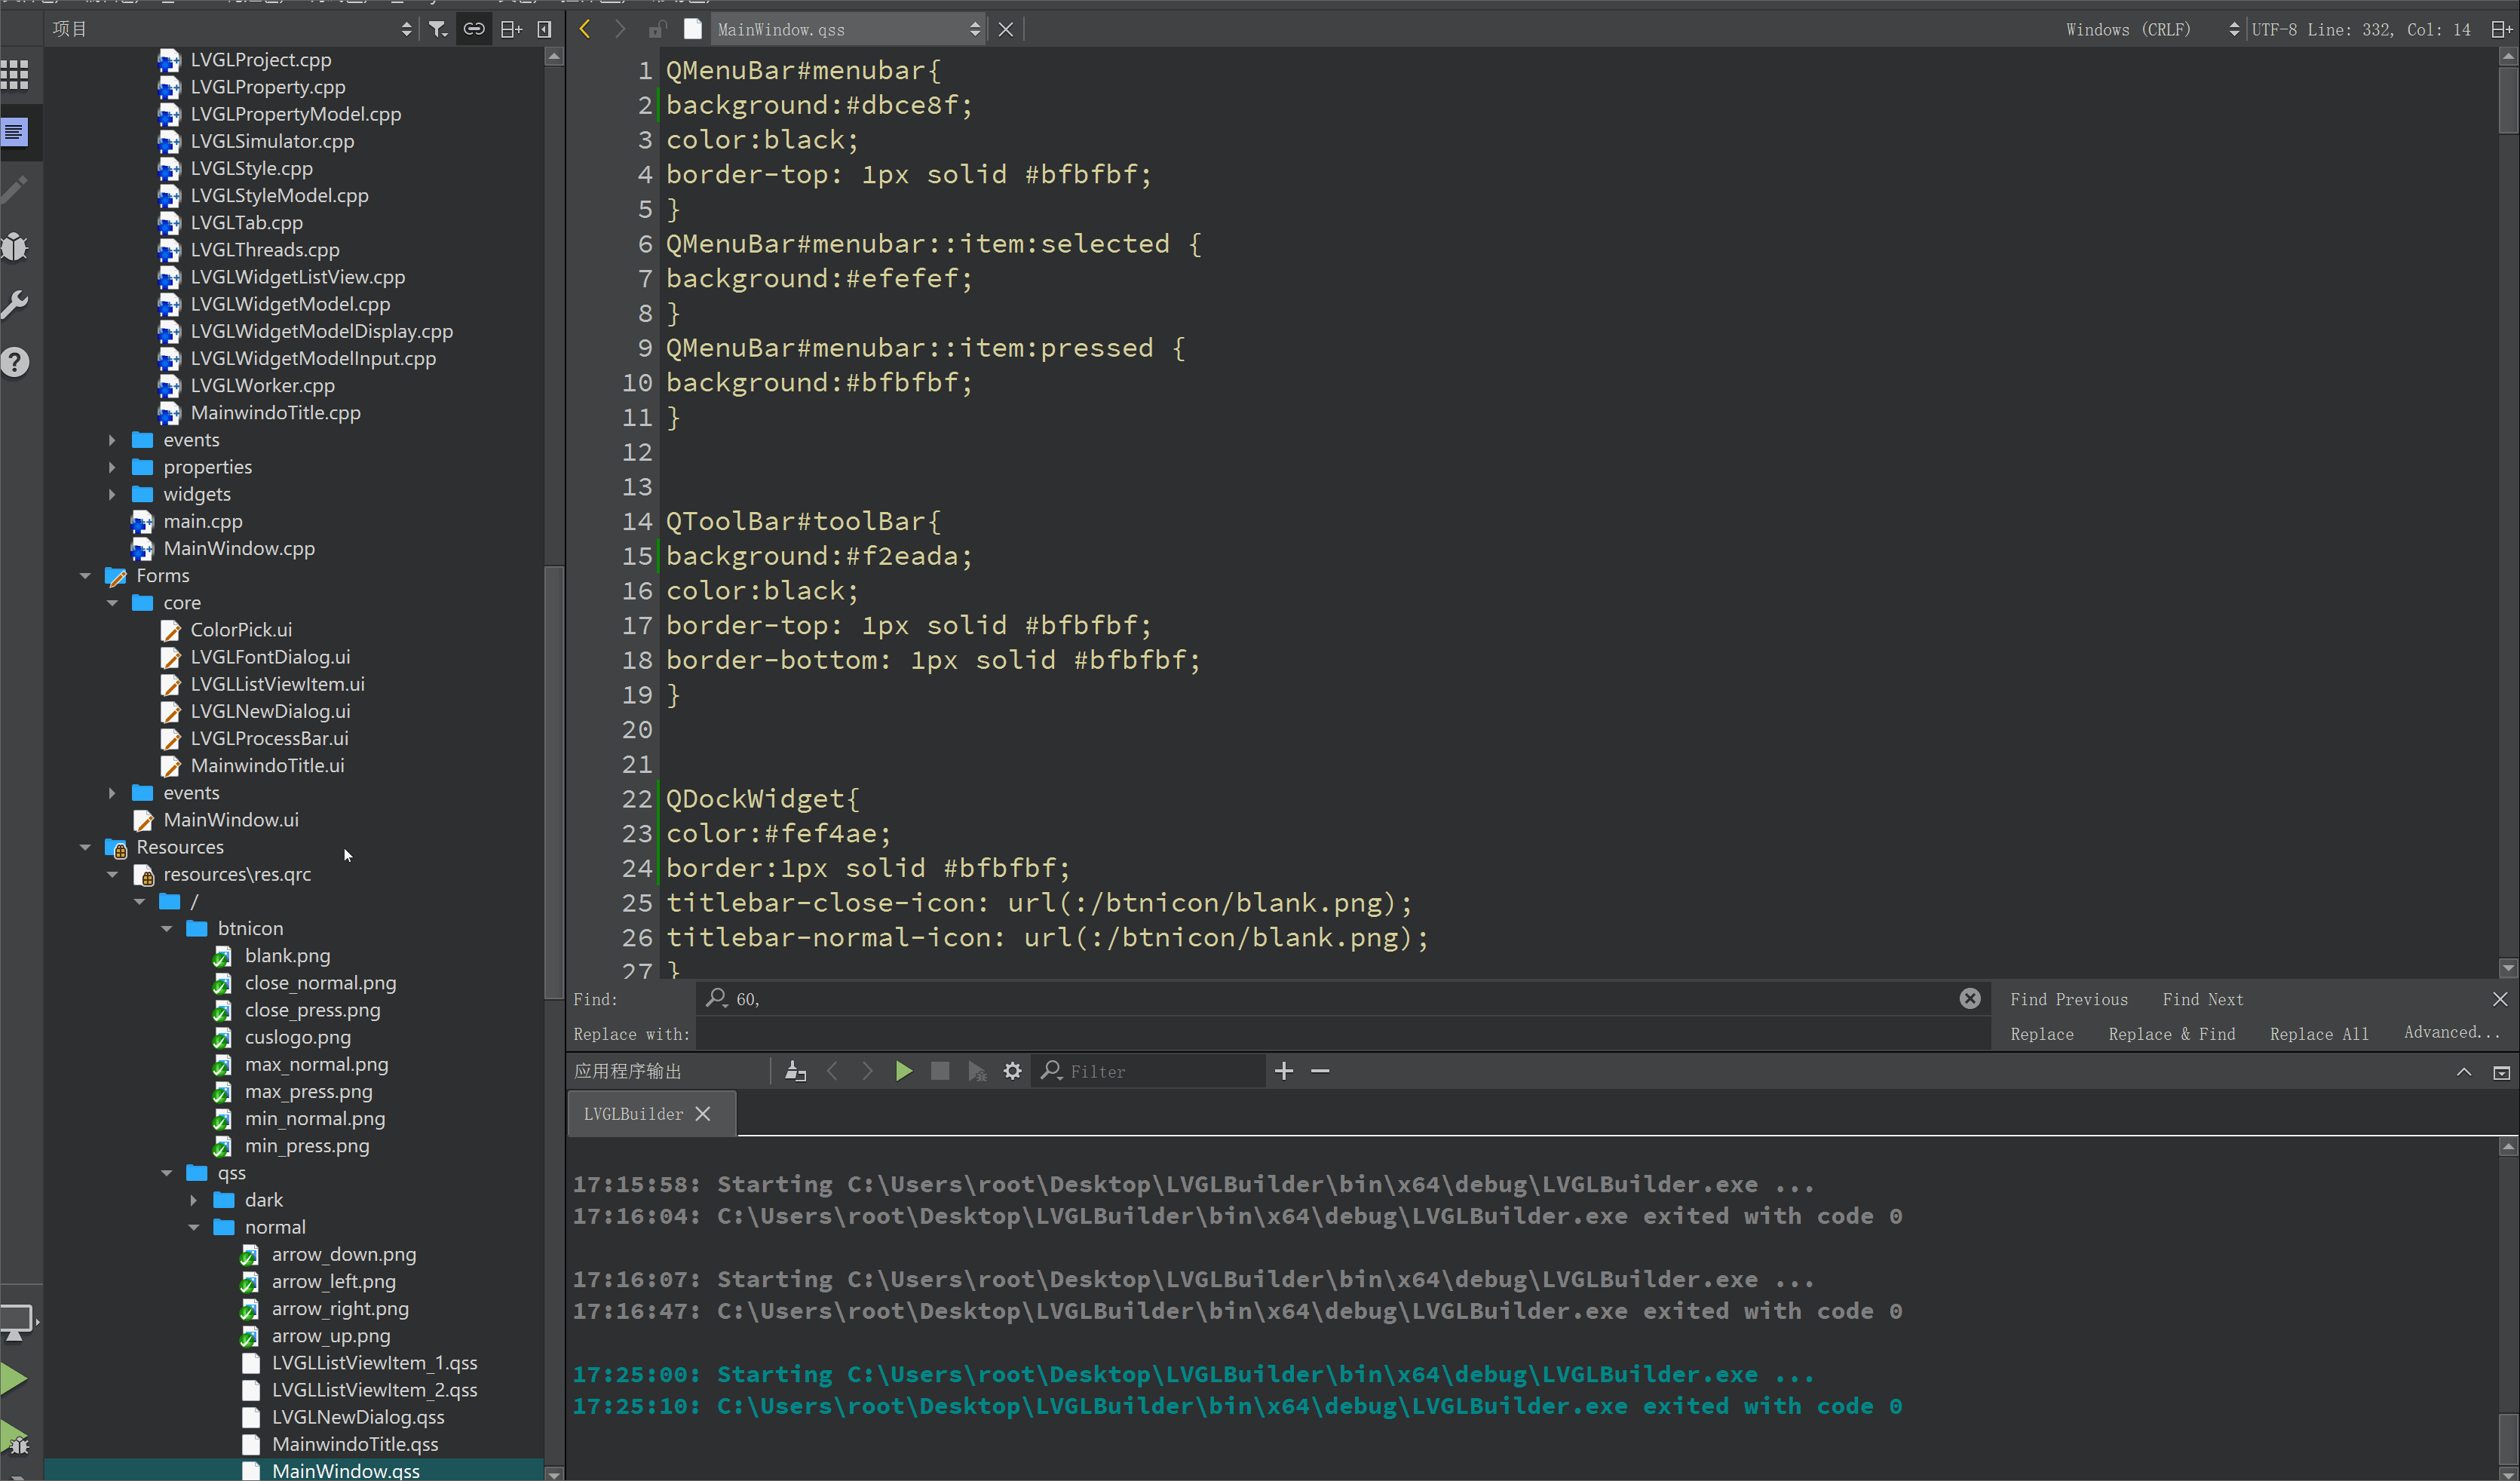Collapse the Forms tree node
The image size is (2520, 1481).
pos(85,576)
